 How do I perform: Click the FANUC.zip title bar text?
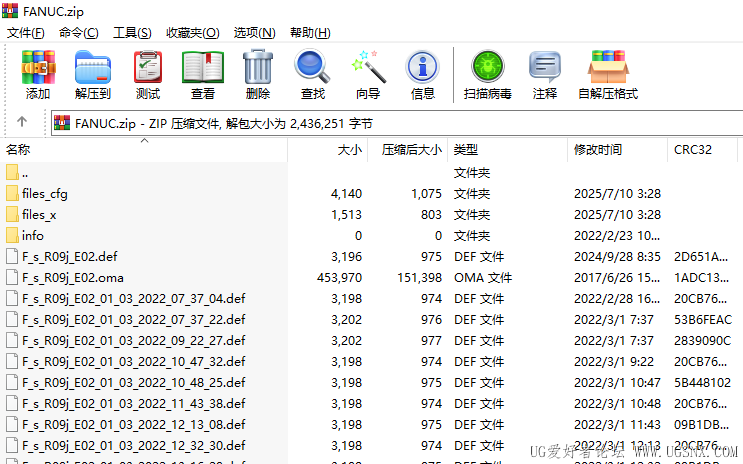(53, 11)
